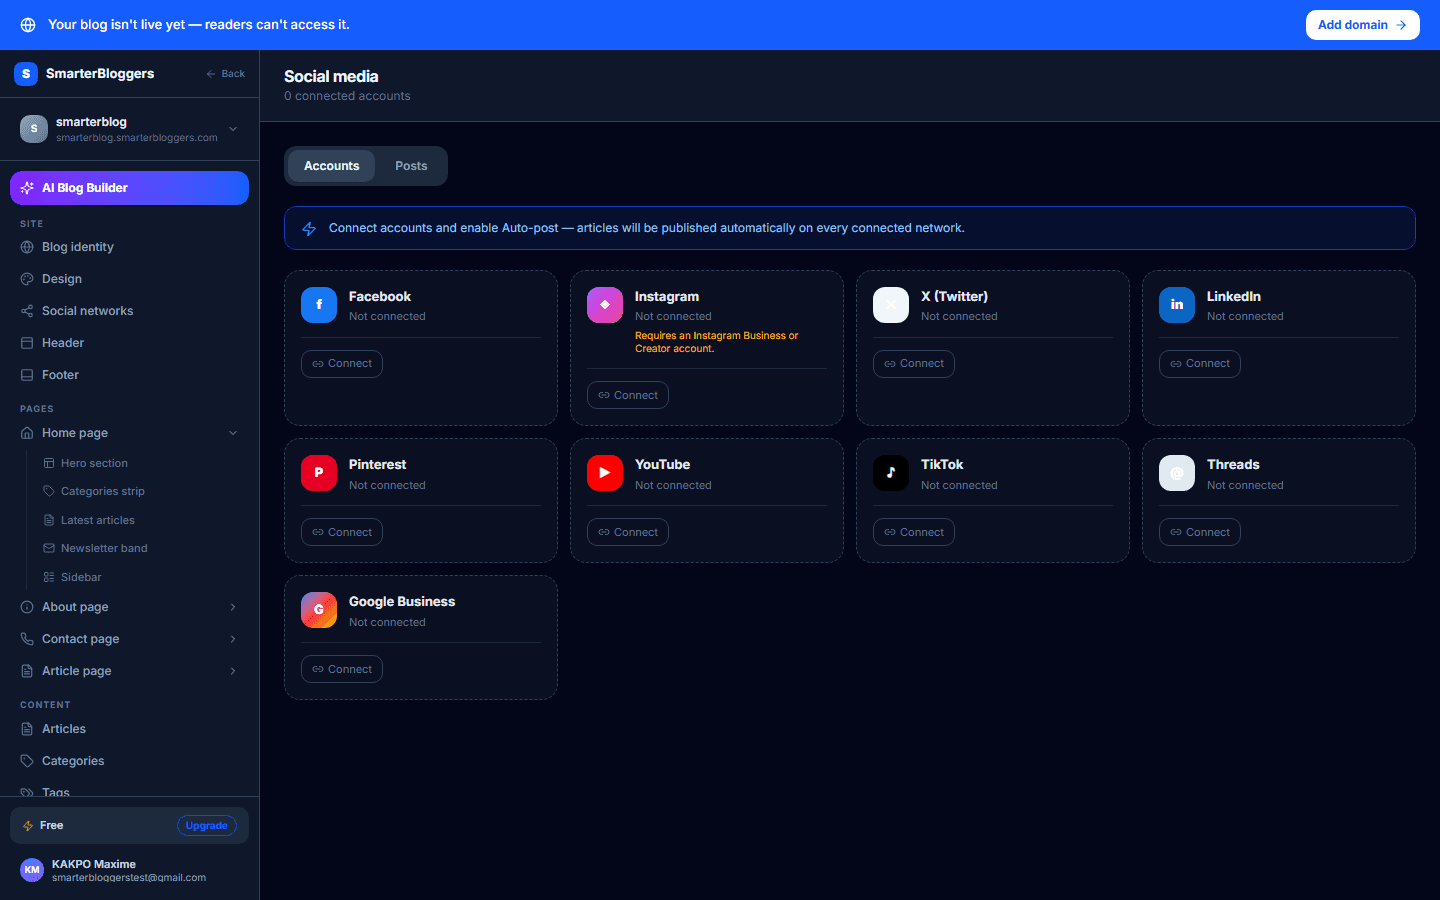
Task: Open AI Blog Builder
Action: pyautogui.click(x=129, y=188)
